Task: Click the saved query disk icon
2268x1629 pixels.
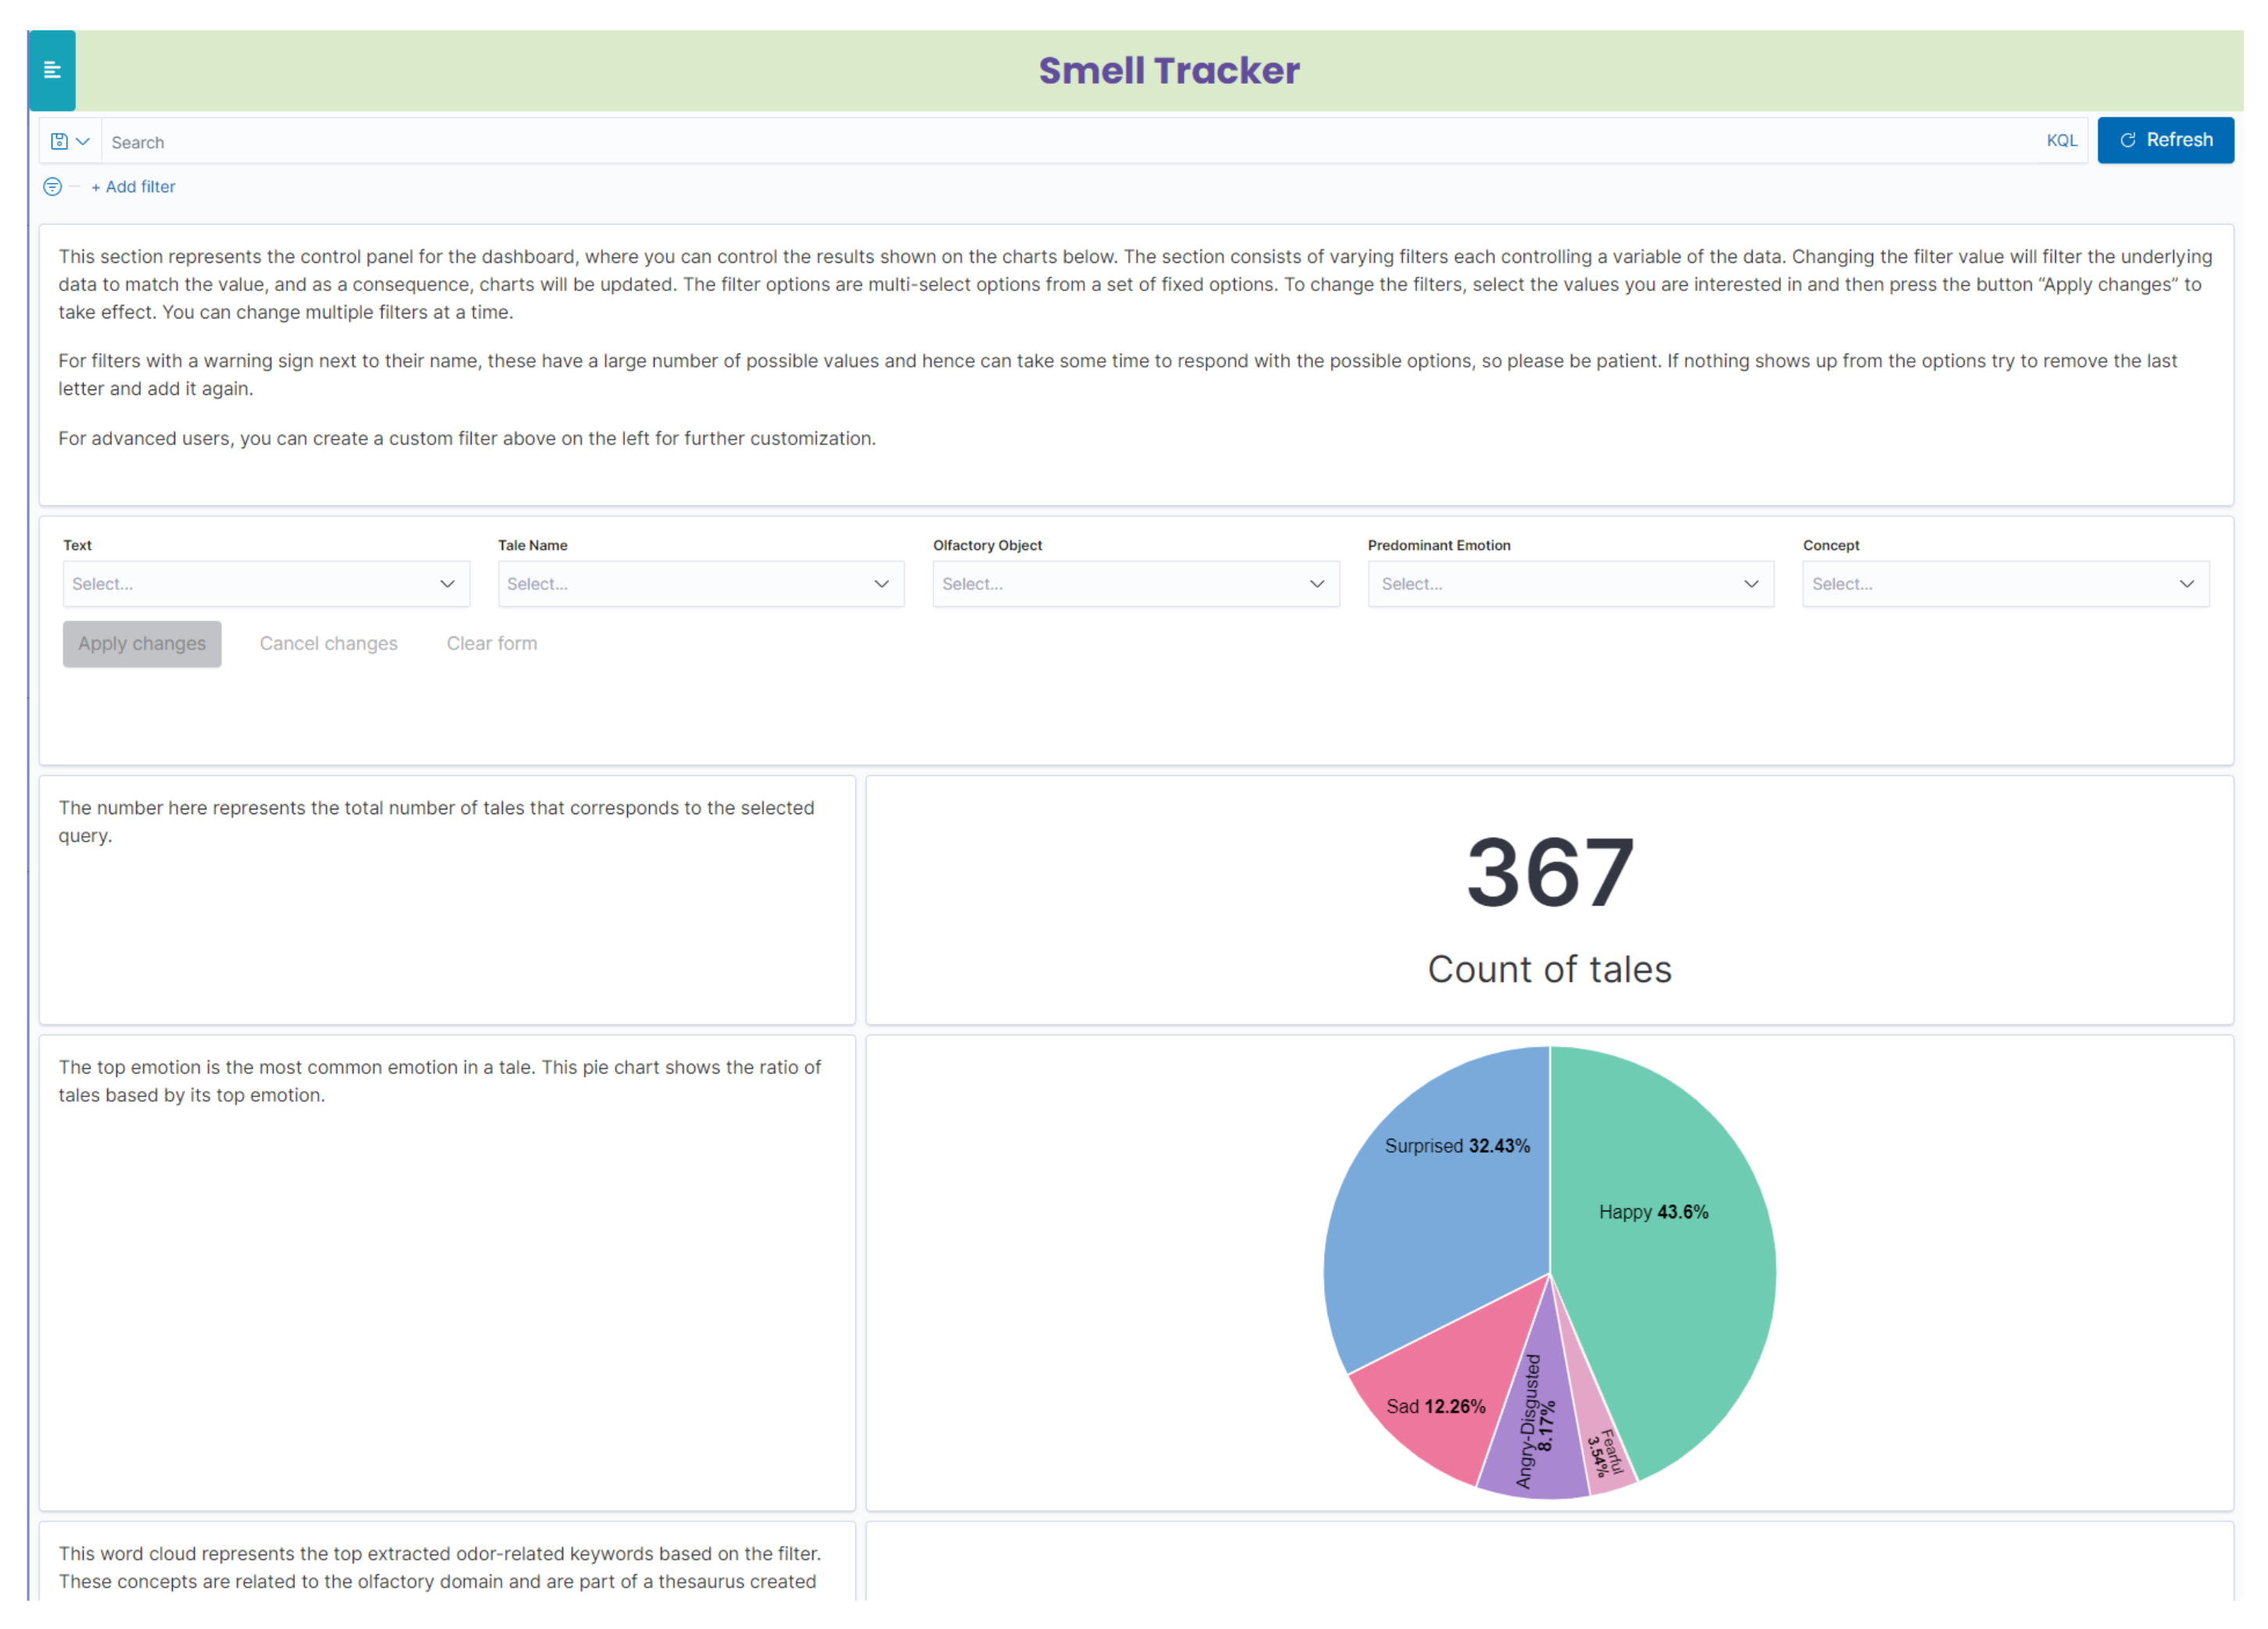Action: (x=60, y=141)
